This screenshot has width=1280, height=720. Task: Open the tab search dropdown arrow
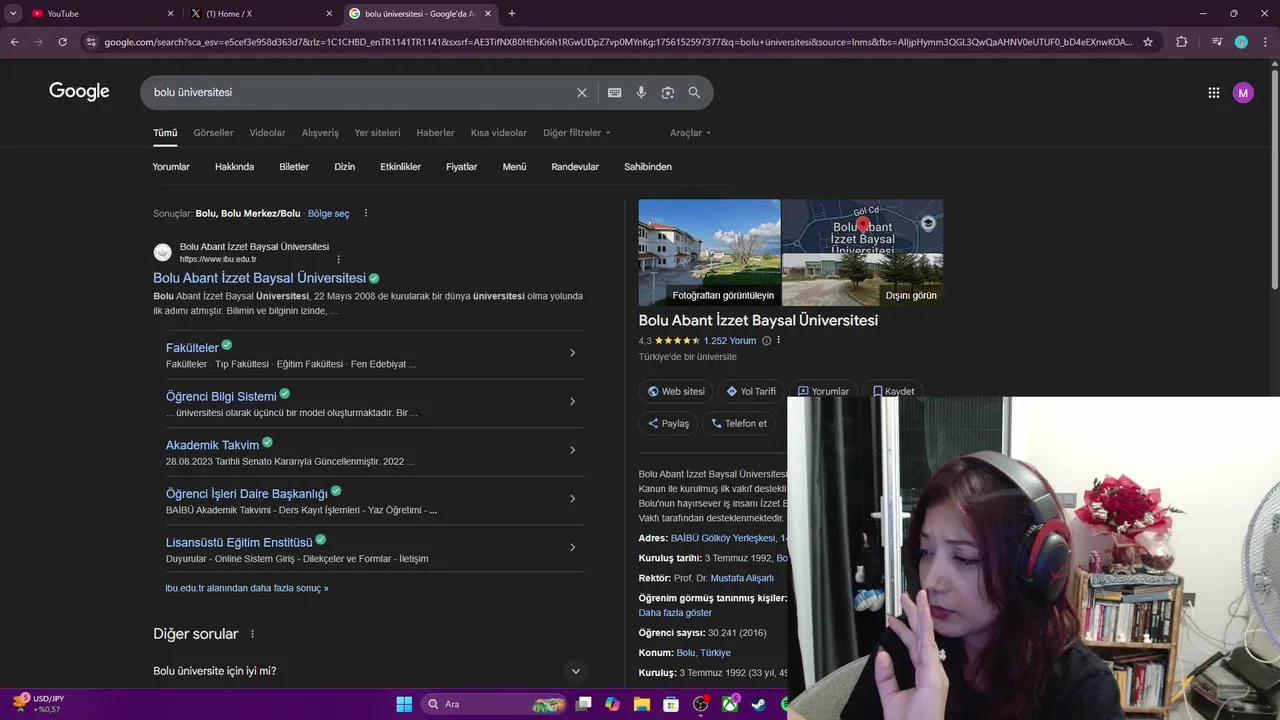(13, 13)
